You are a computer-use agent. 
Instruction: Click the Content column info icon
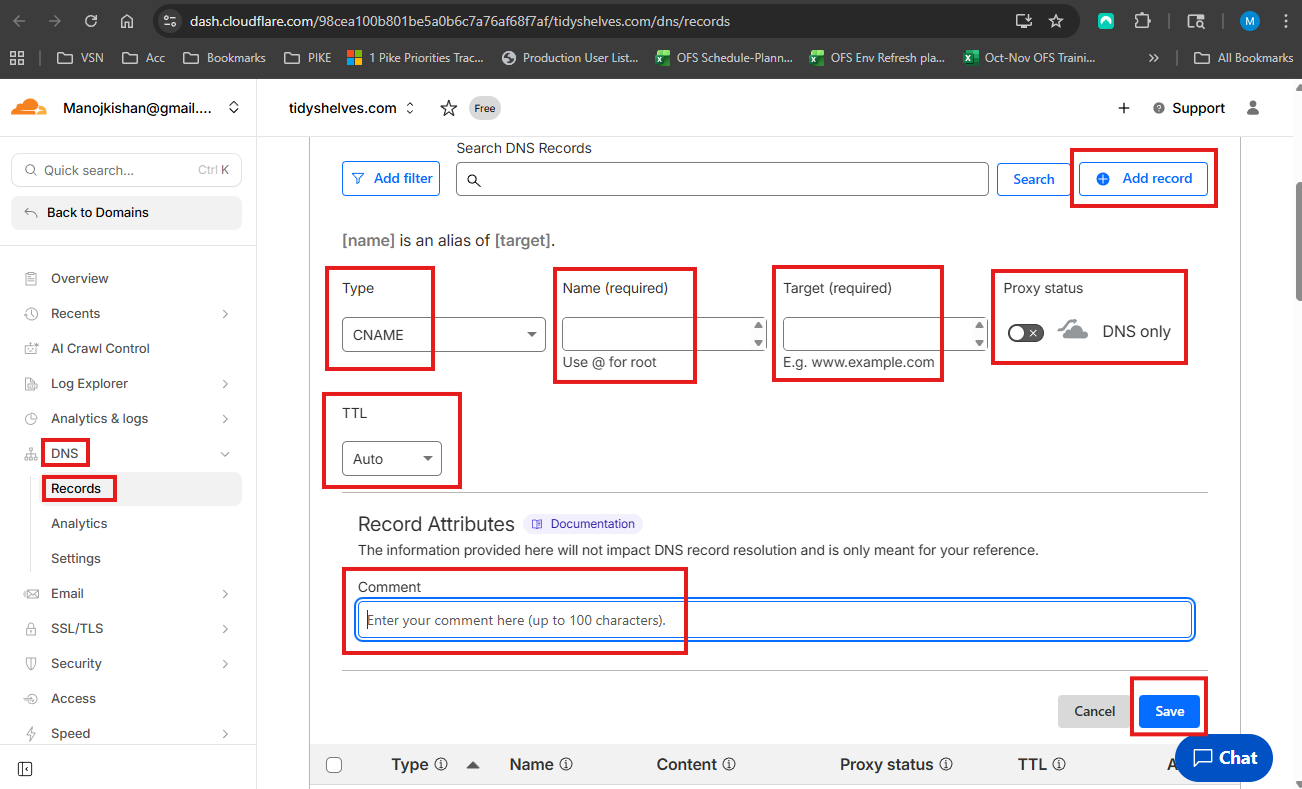pyautogui.click(x=729, y=765)
